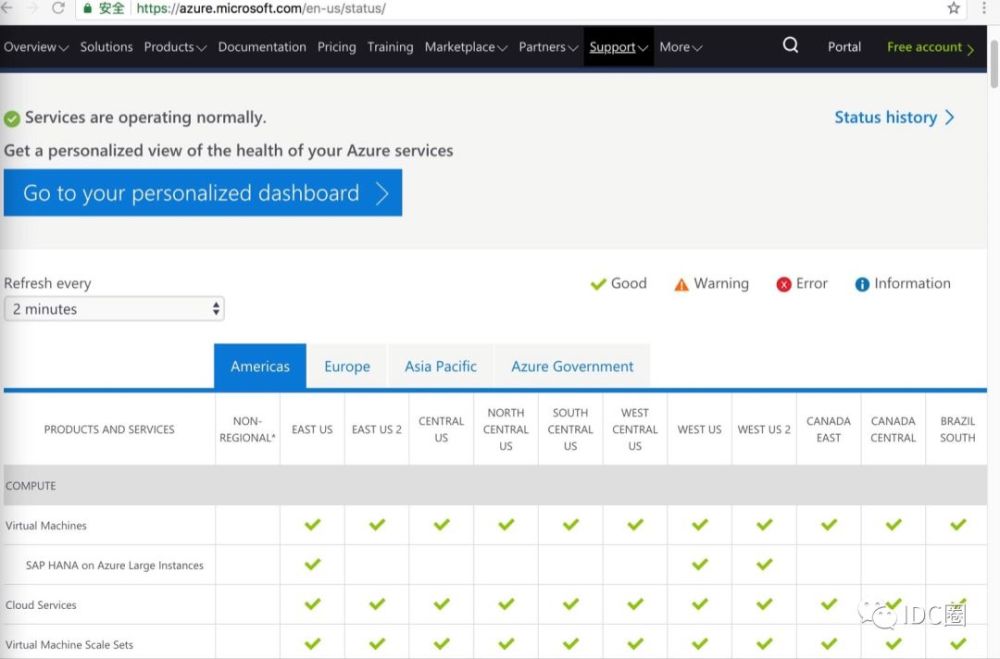
Task: Click the Cloud Services row label
Action: pos(41,605)
